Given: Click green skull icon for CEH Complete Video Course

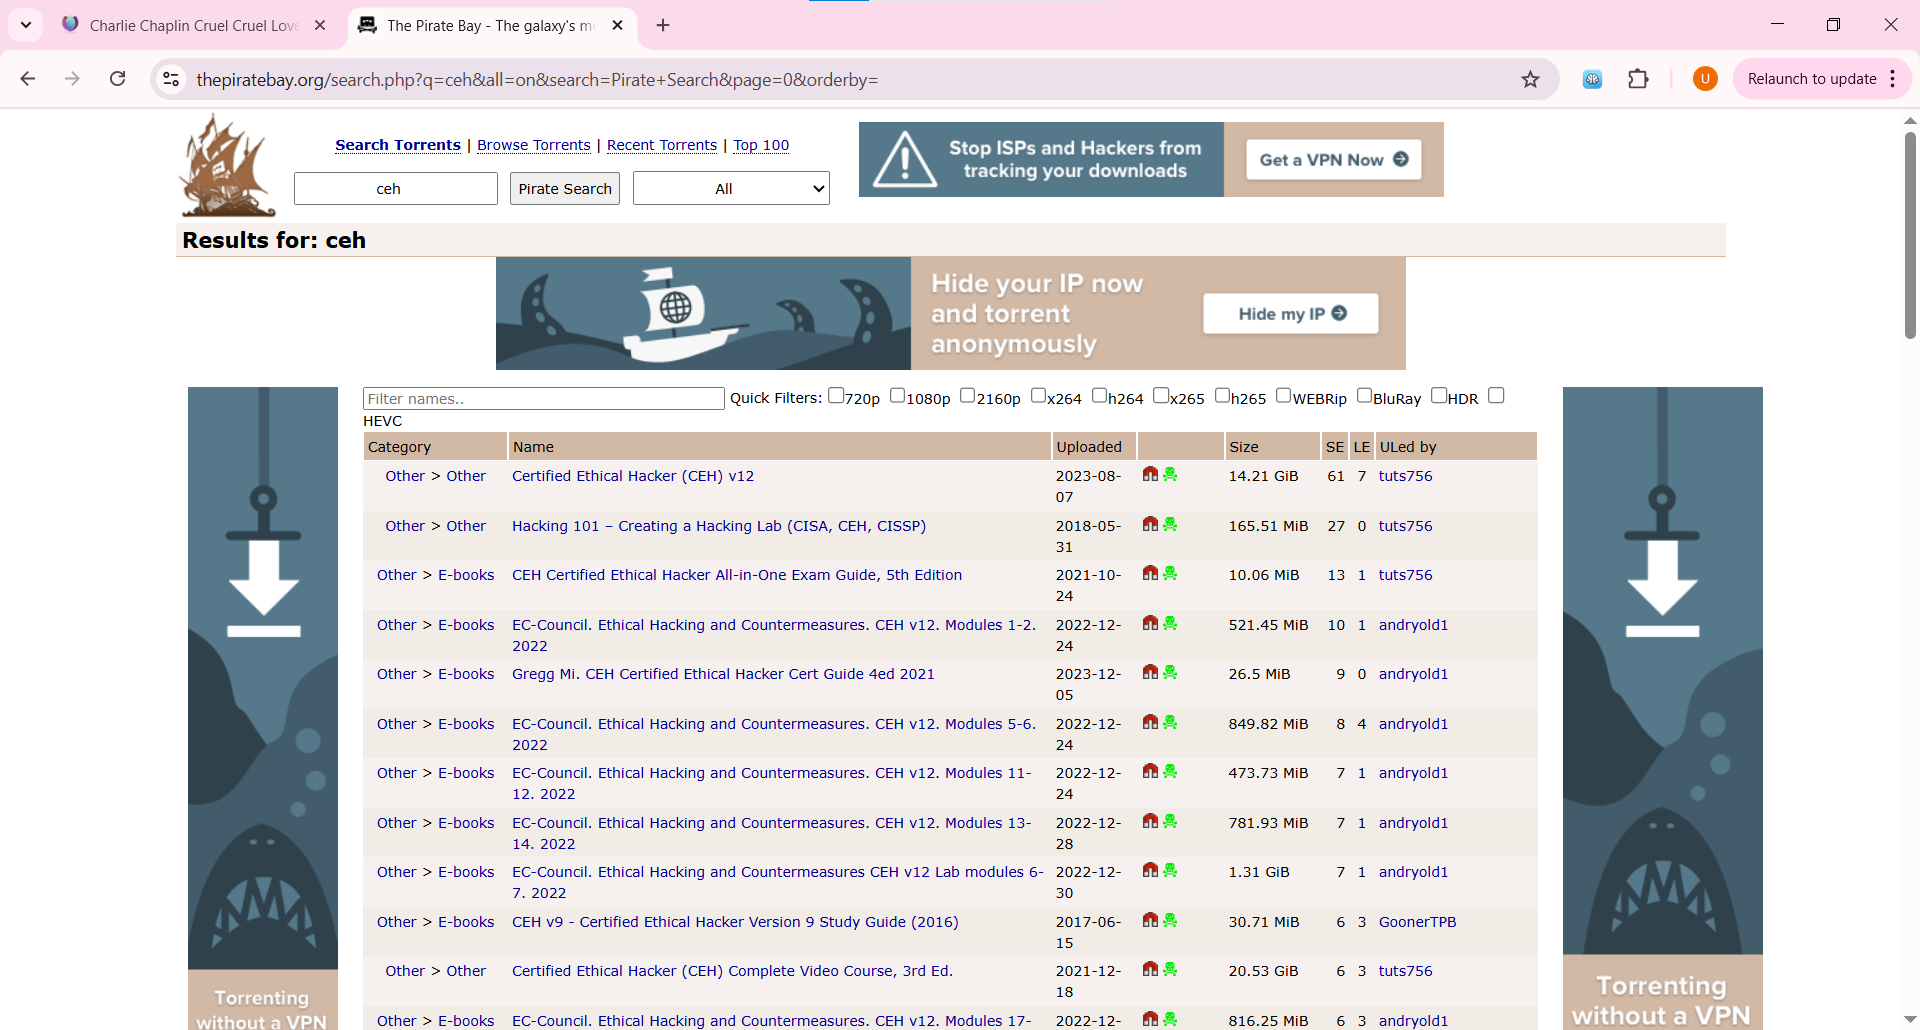Looking at the screenshot, I should click(1170, 969).
